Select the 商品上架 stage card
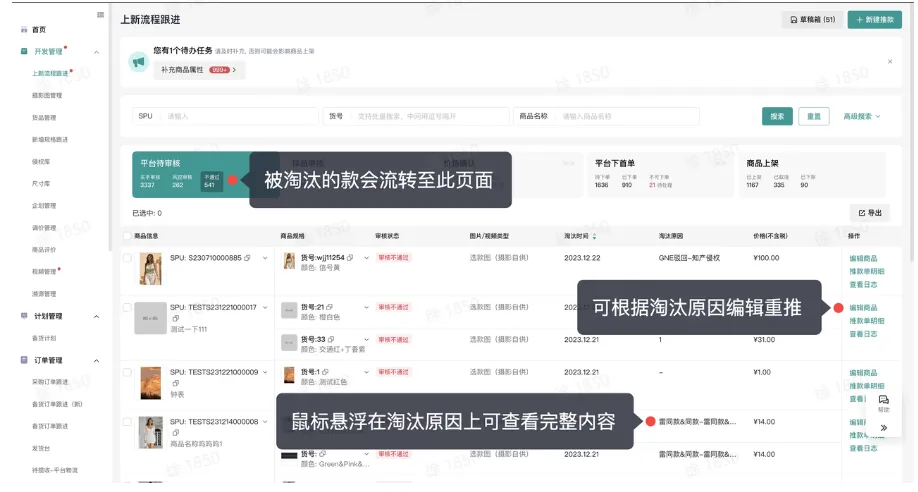The height and width of the screenshot is (492, 918). pyautogui.click(x=813, y=175)
